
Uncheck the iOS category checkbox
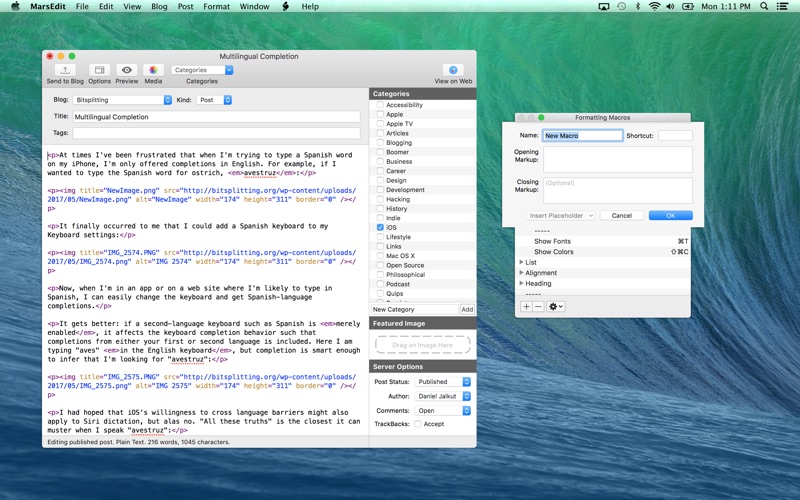(380, 228)
